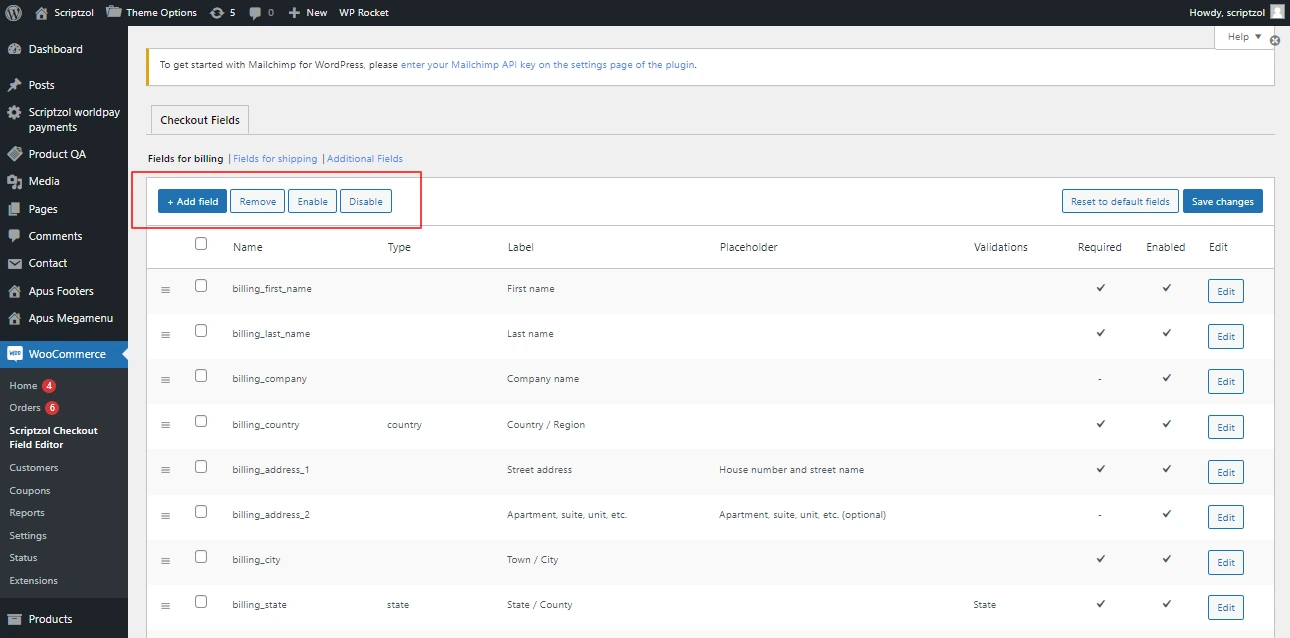
Task: Click the drag handle icon for billing_first_name
Action: click(166, 289)
